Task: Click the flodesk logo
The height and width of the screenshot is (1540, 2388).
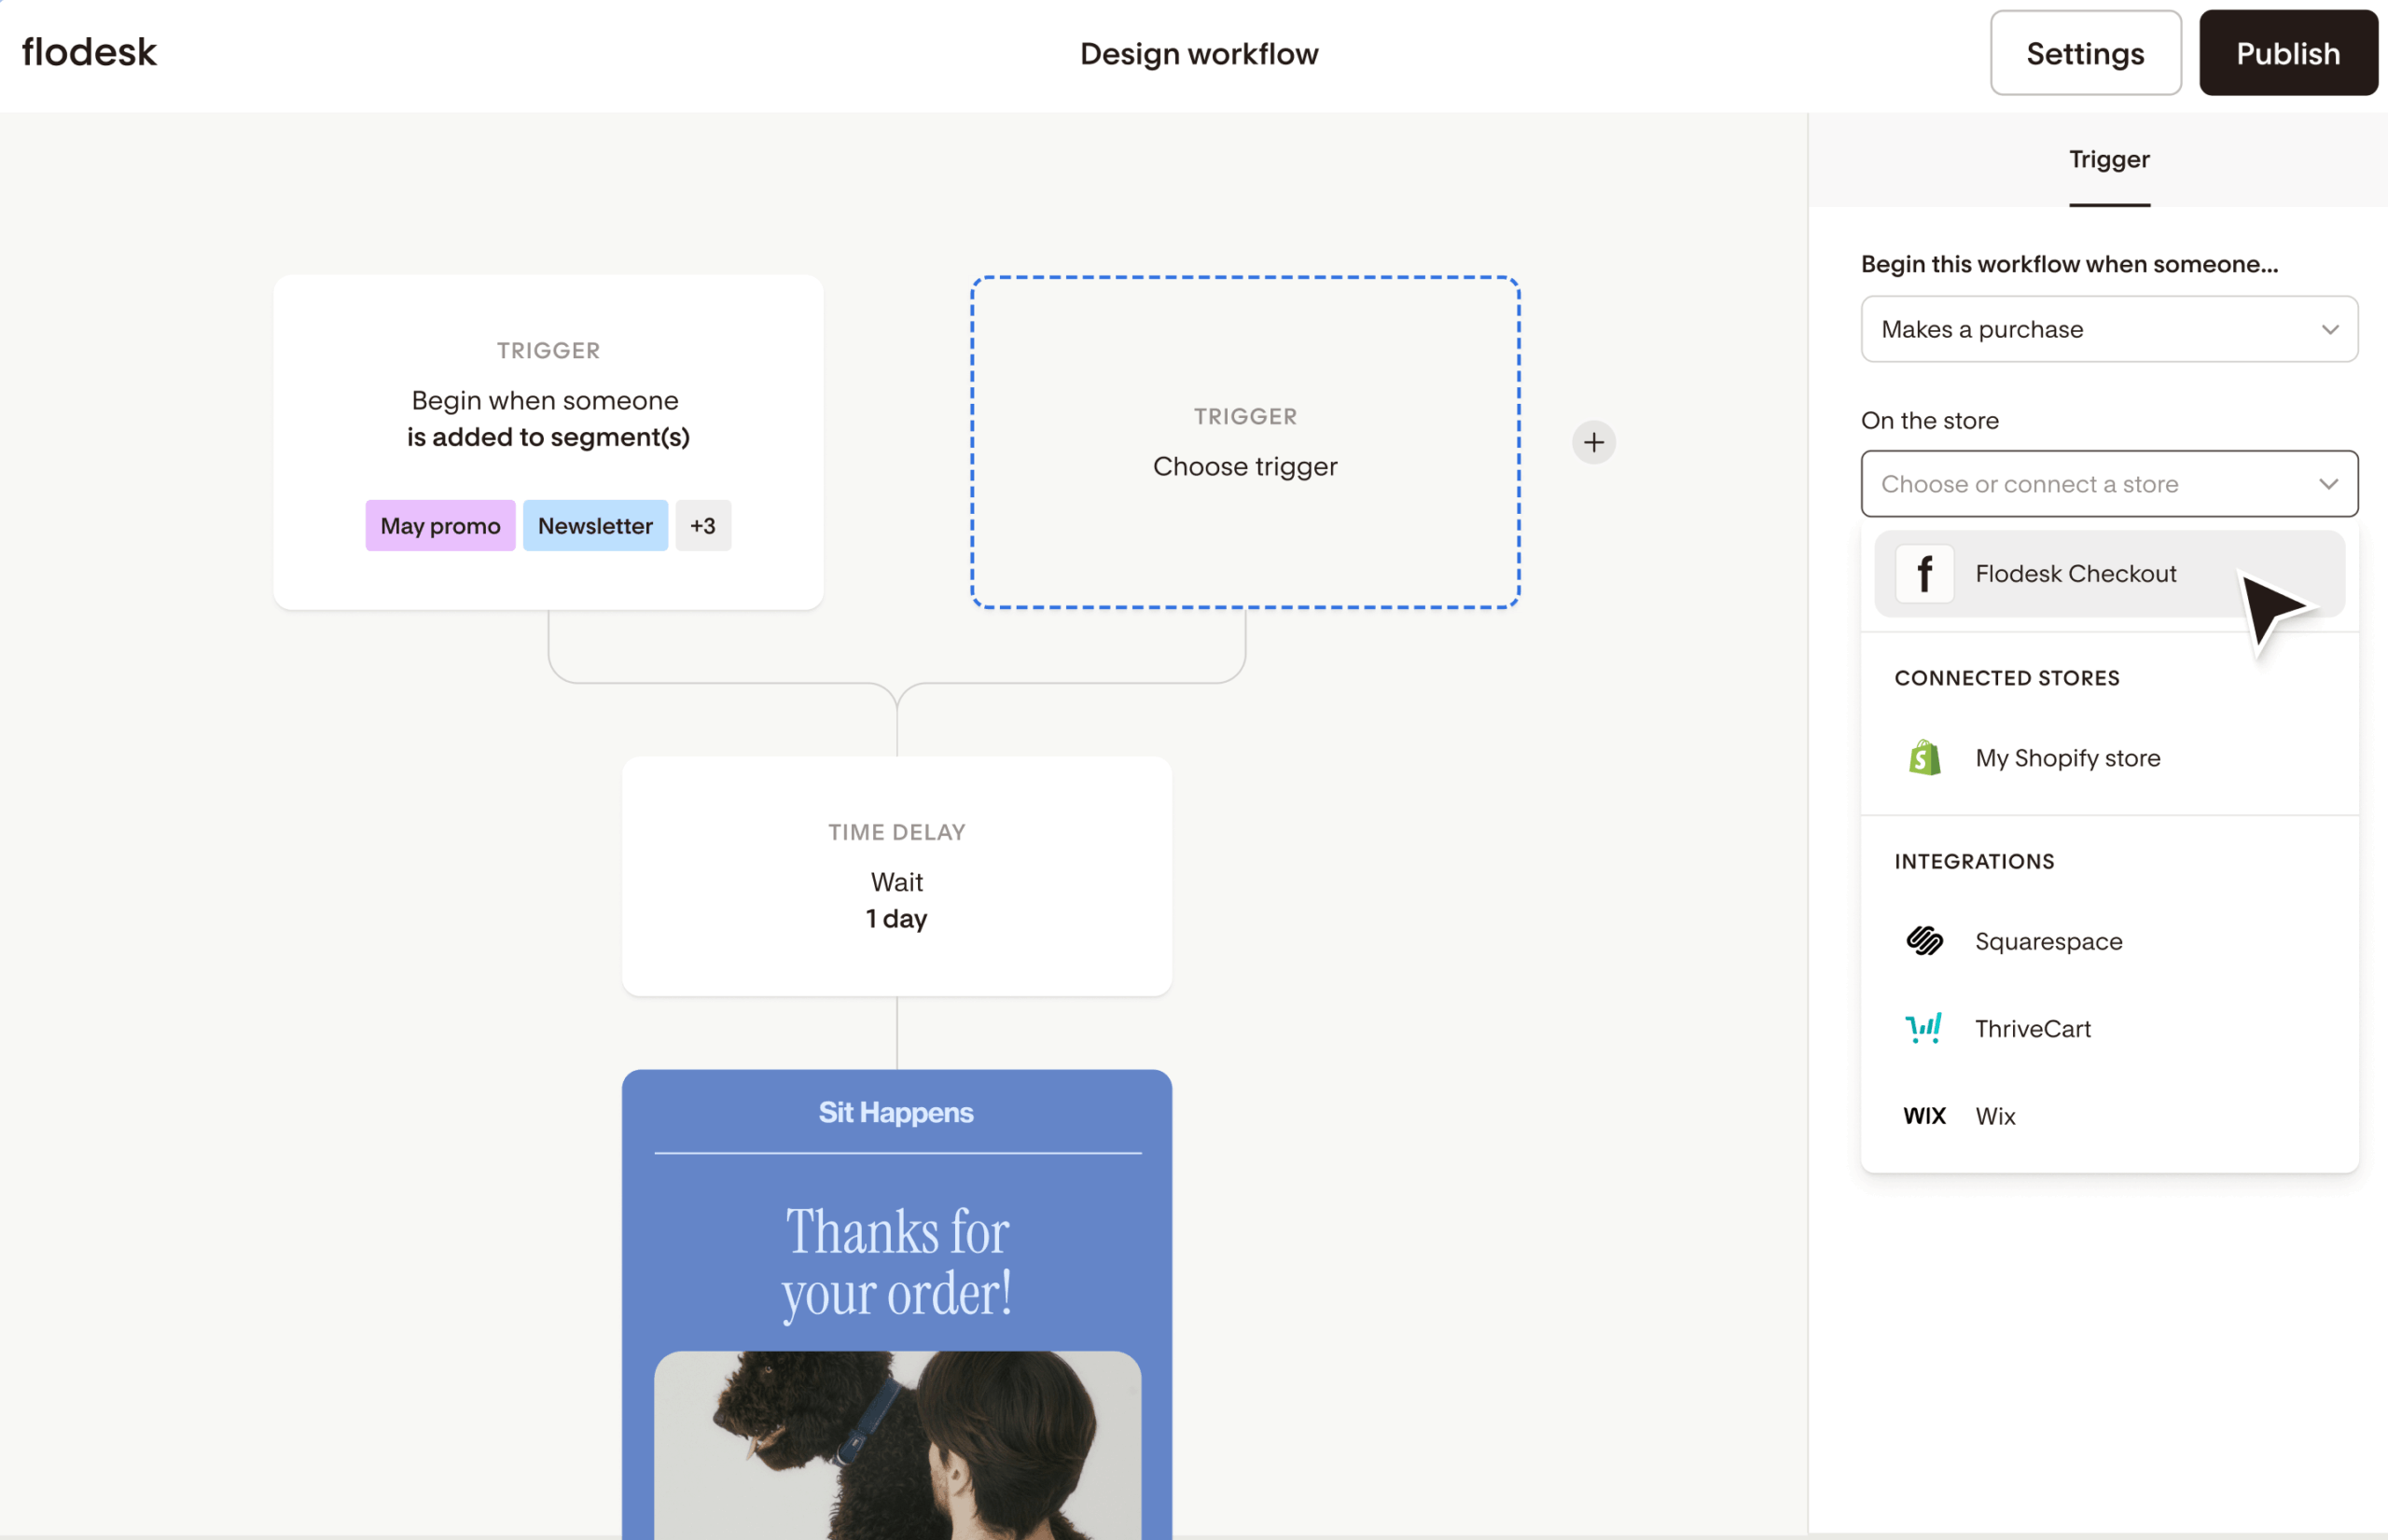Action: click(x=88, y=52)
